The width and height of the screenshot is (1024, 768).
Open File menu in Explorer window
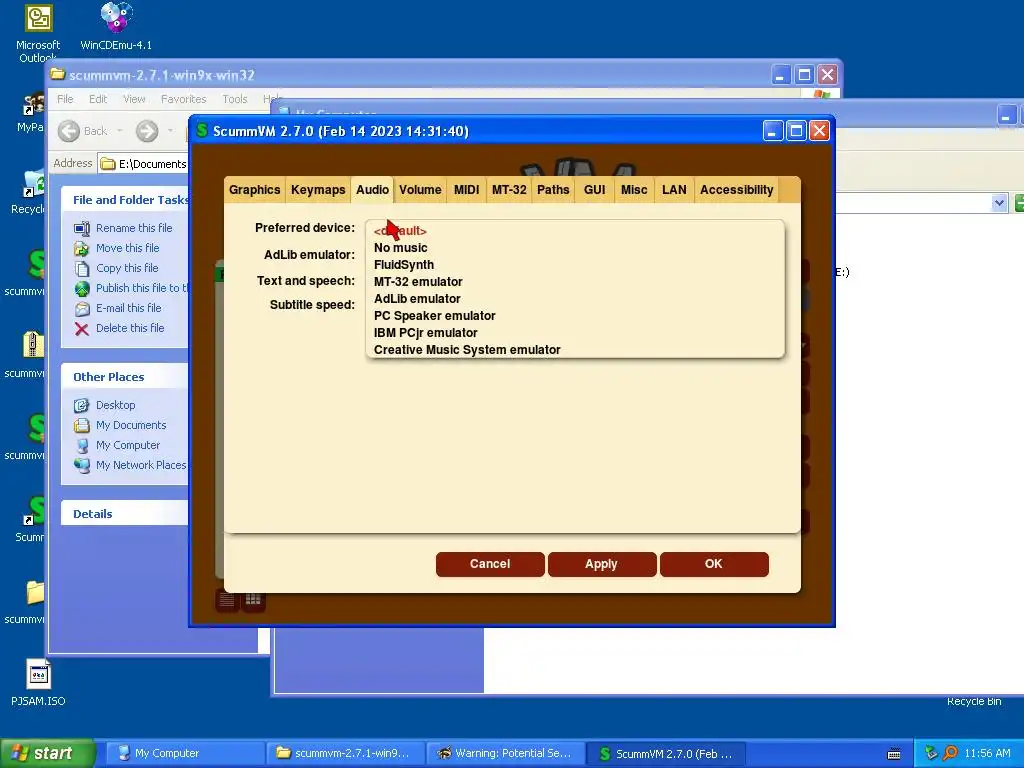coord(65,99)
